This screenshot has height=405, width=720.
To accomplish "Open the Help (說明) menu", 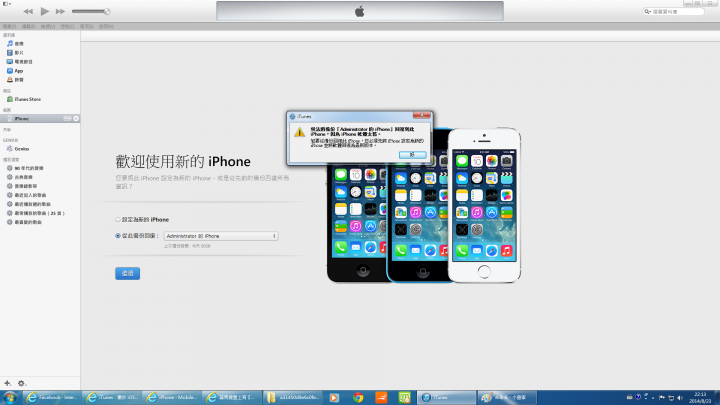I will click(x=106, y=27).
